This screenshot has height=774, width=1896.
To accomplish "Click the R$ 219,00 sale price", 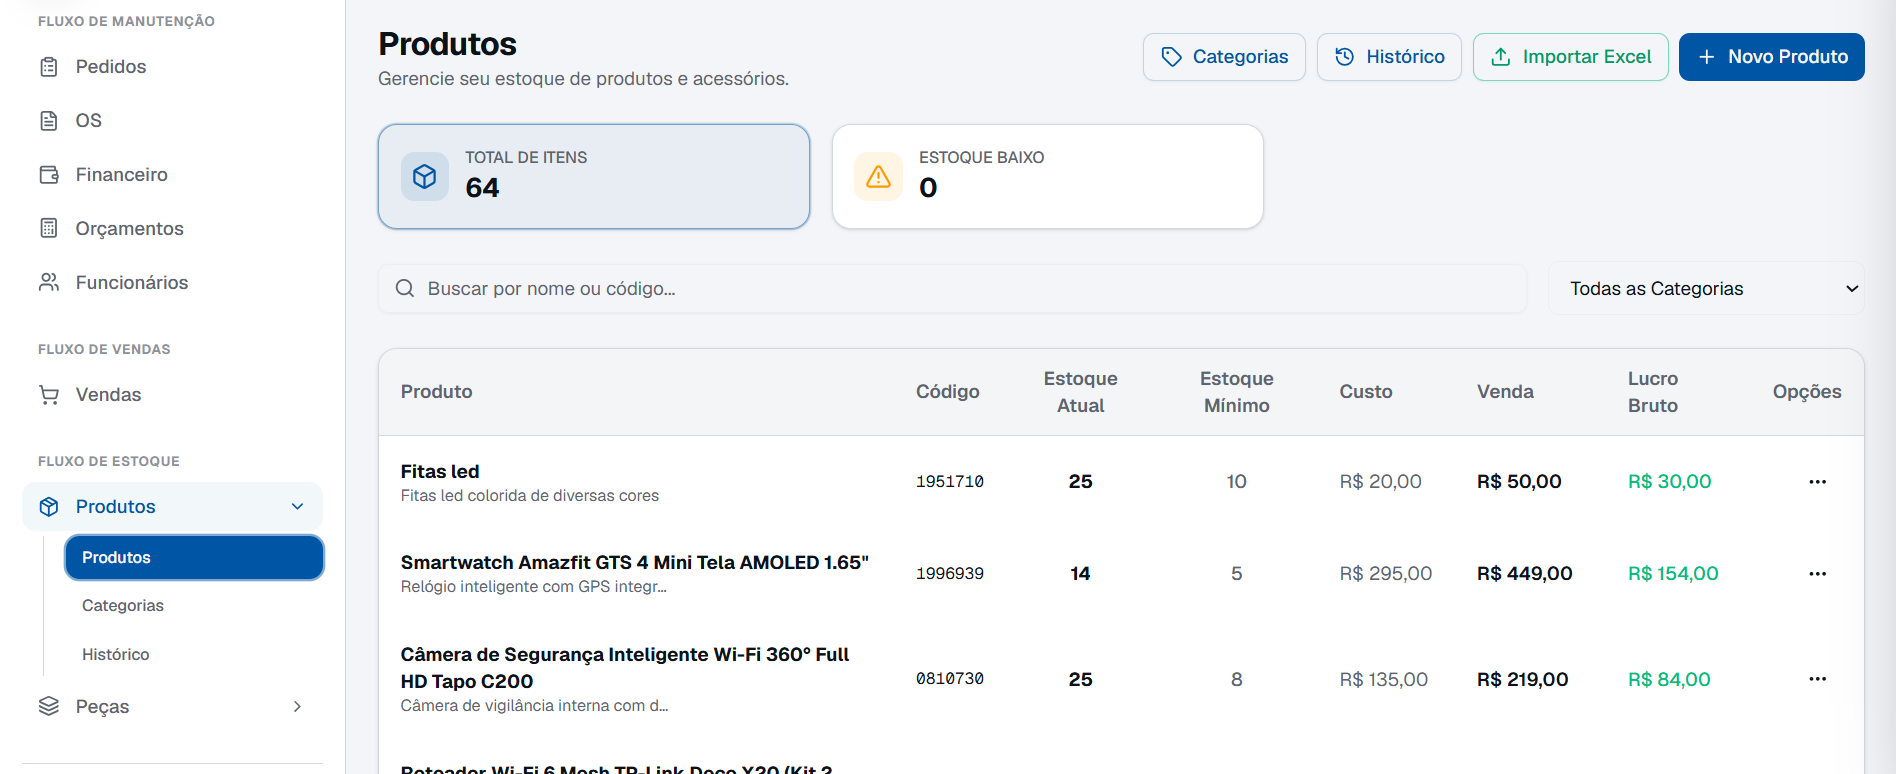I will [1522, 680].
